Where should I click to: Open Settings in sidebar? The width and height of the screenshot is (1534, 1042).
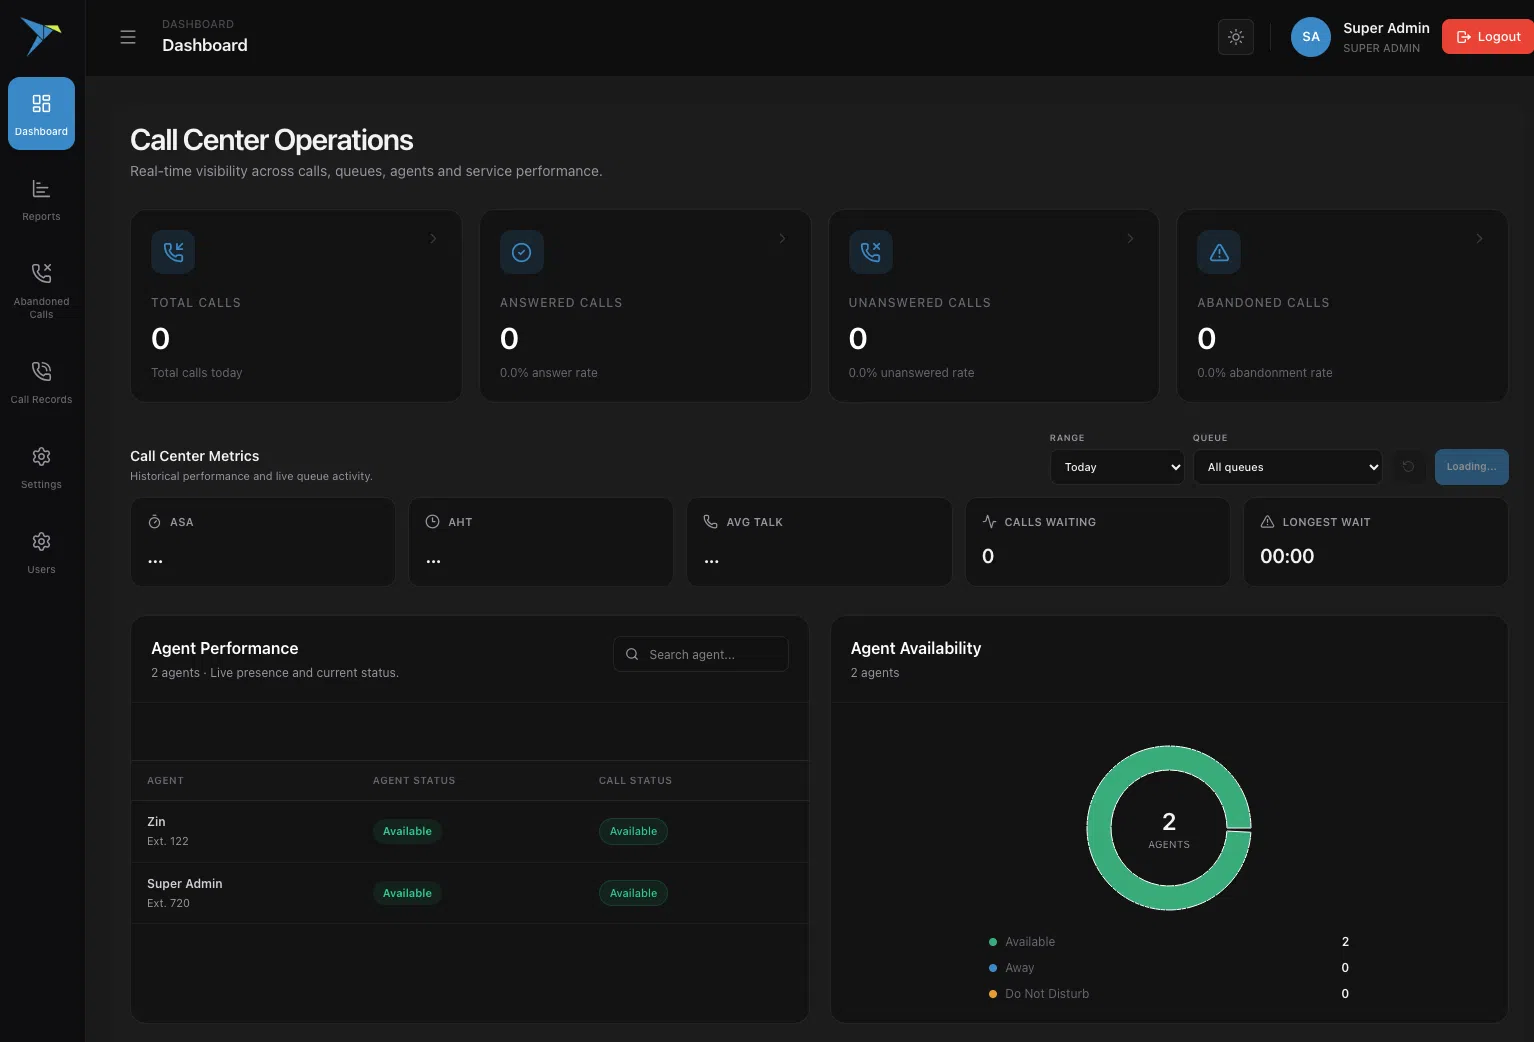point(41,467)
